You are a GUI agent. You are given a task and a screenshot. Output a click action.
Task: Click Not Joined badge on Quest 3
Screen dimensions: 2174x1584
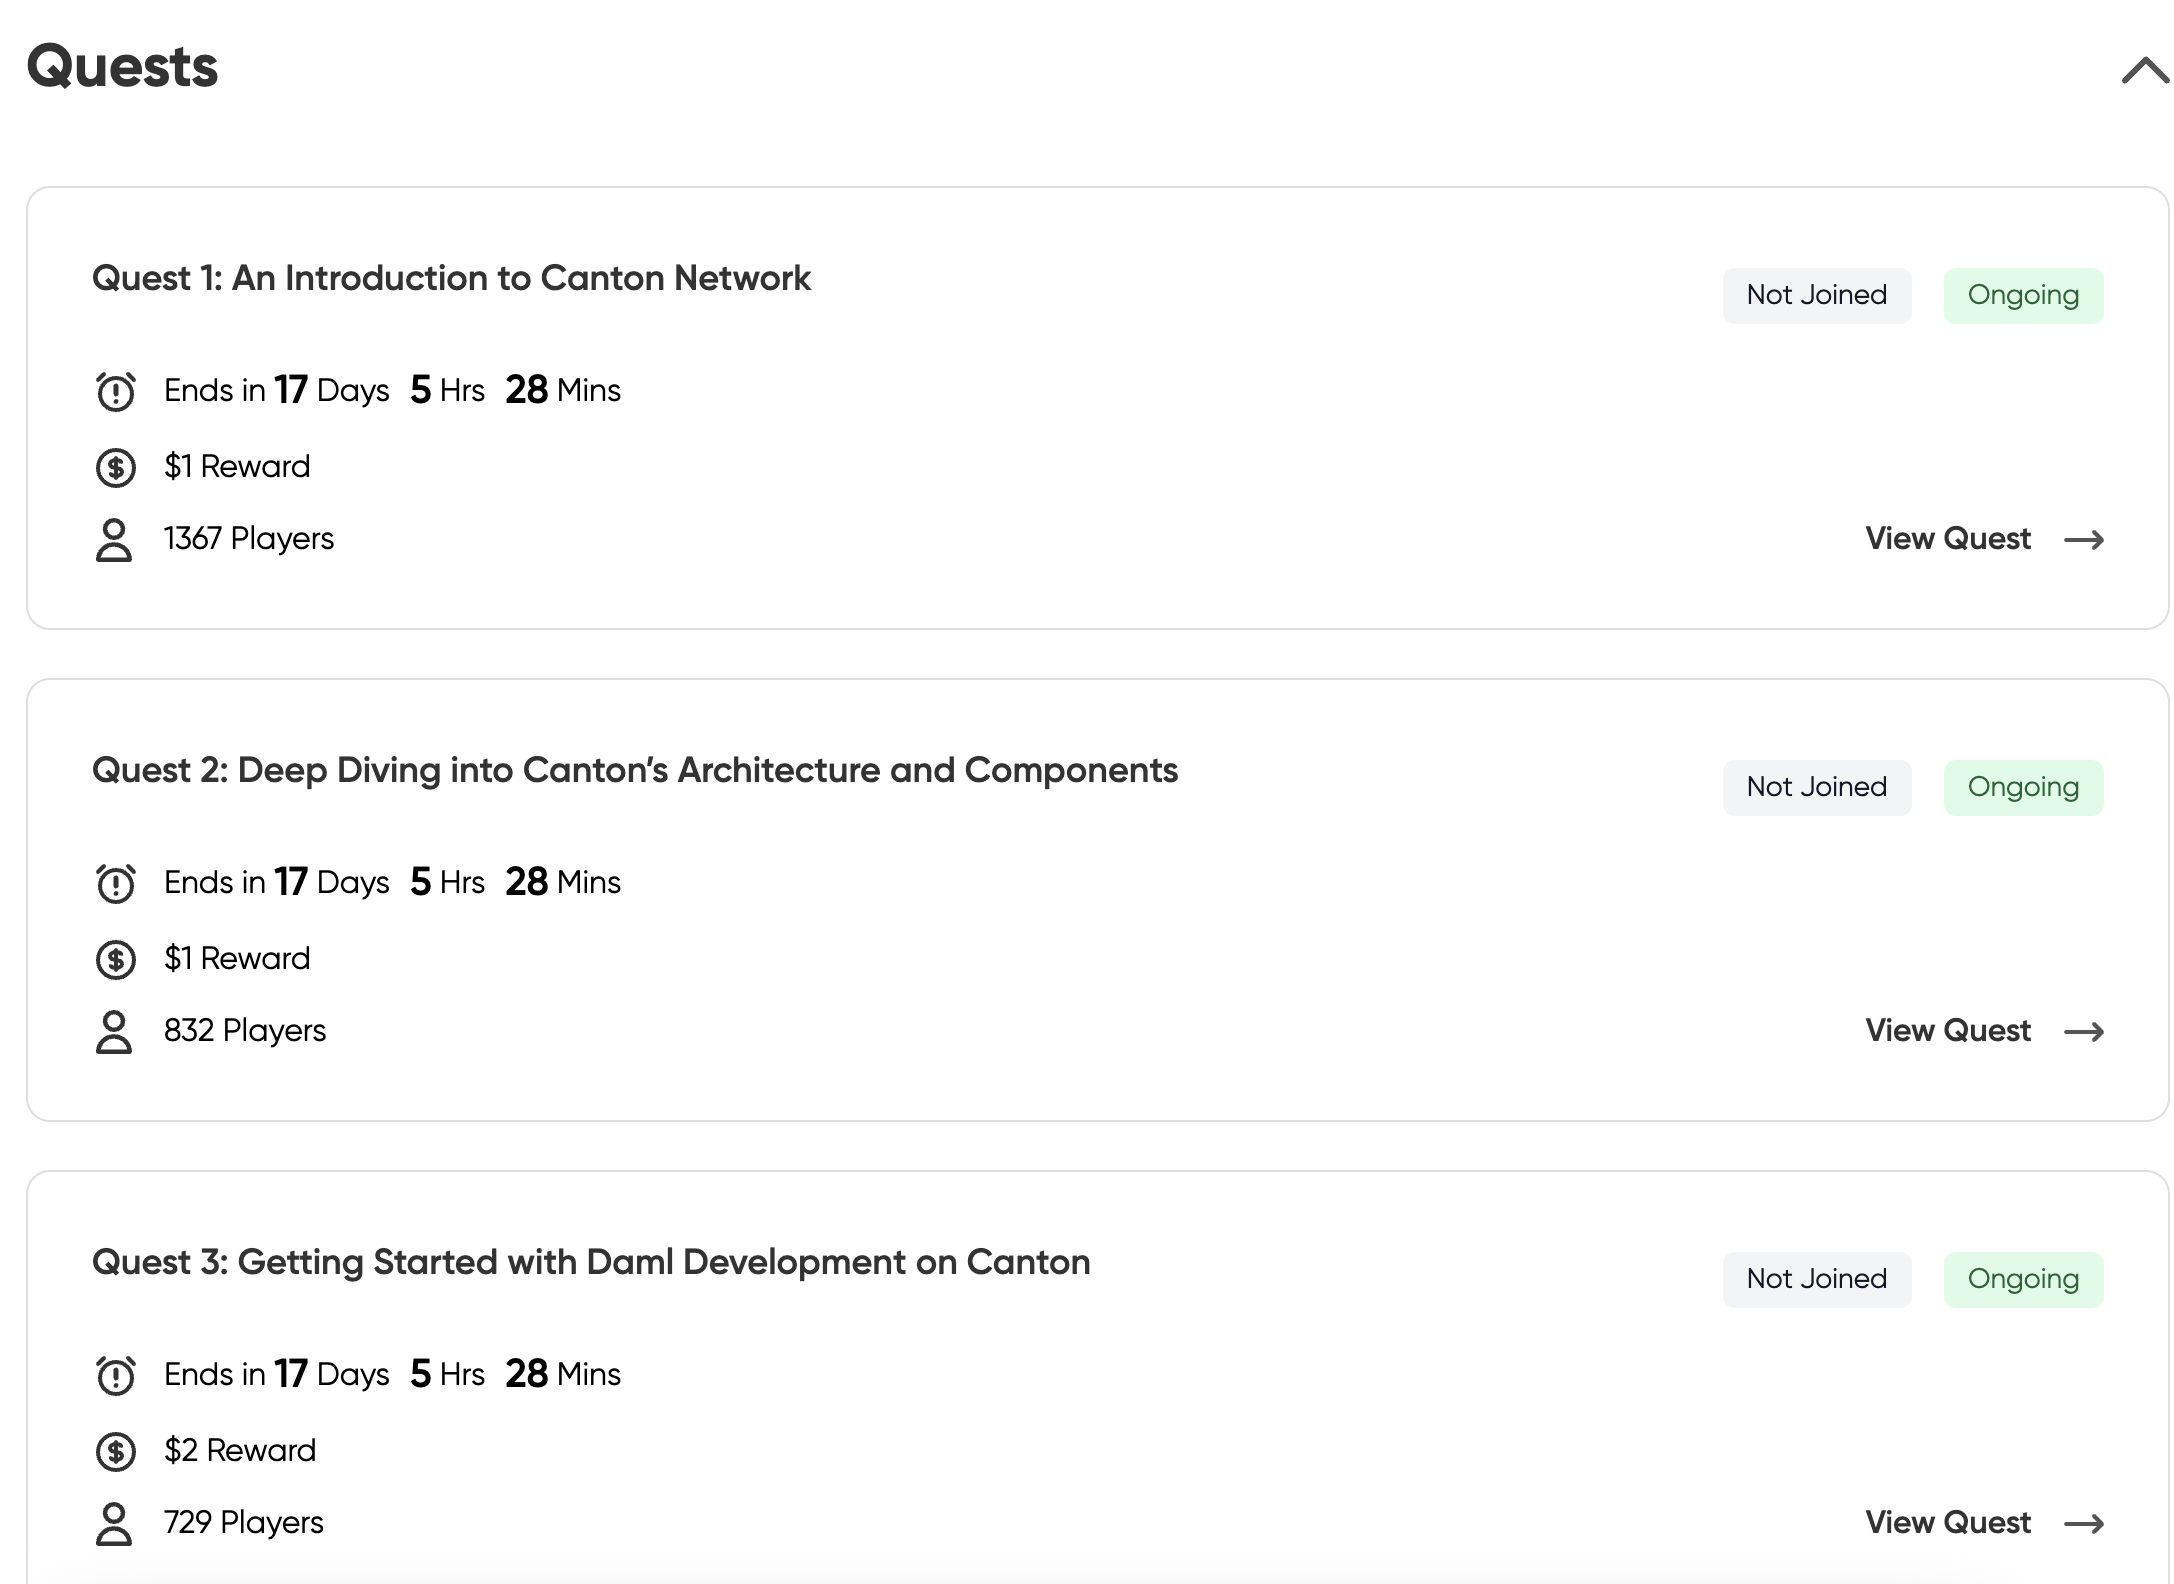pyautogui.click(x=1816, y=1279)
